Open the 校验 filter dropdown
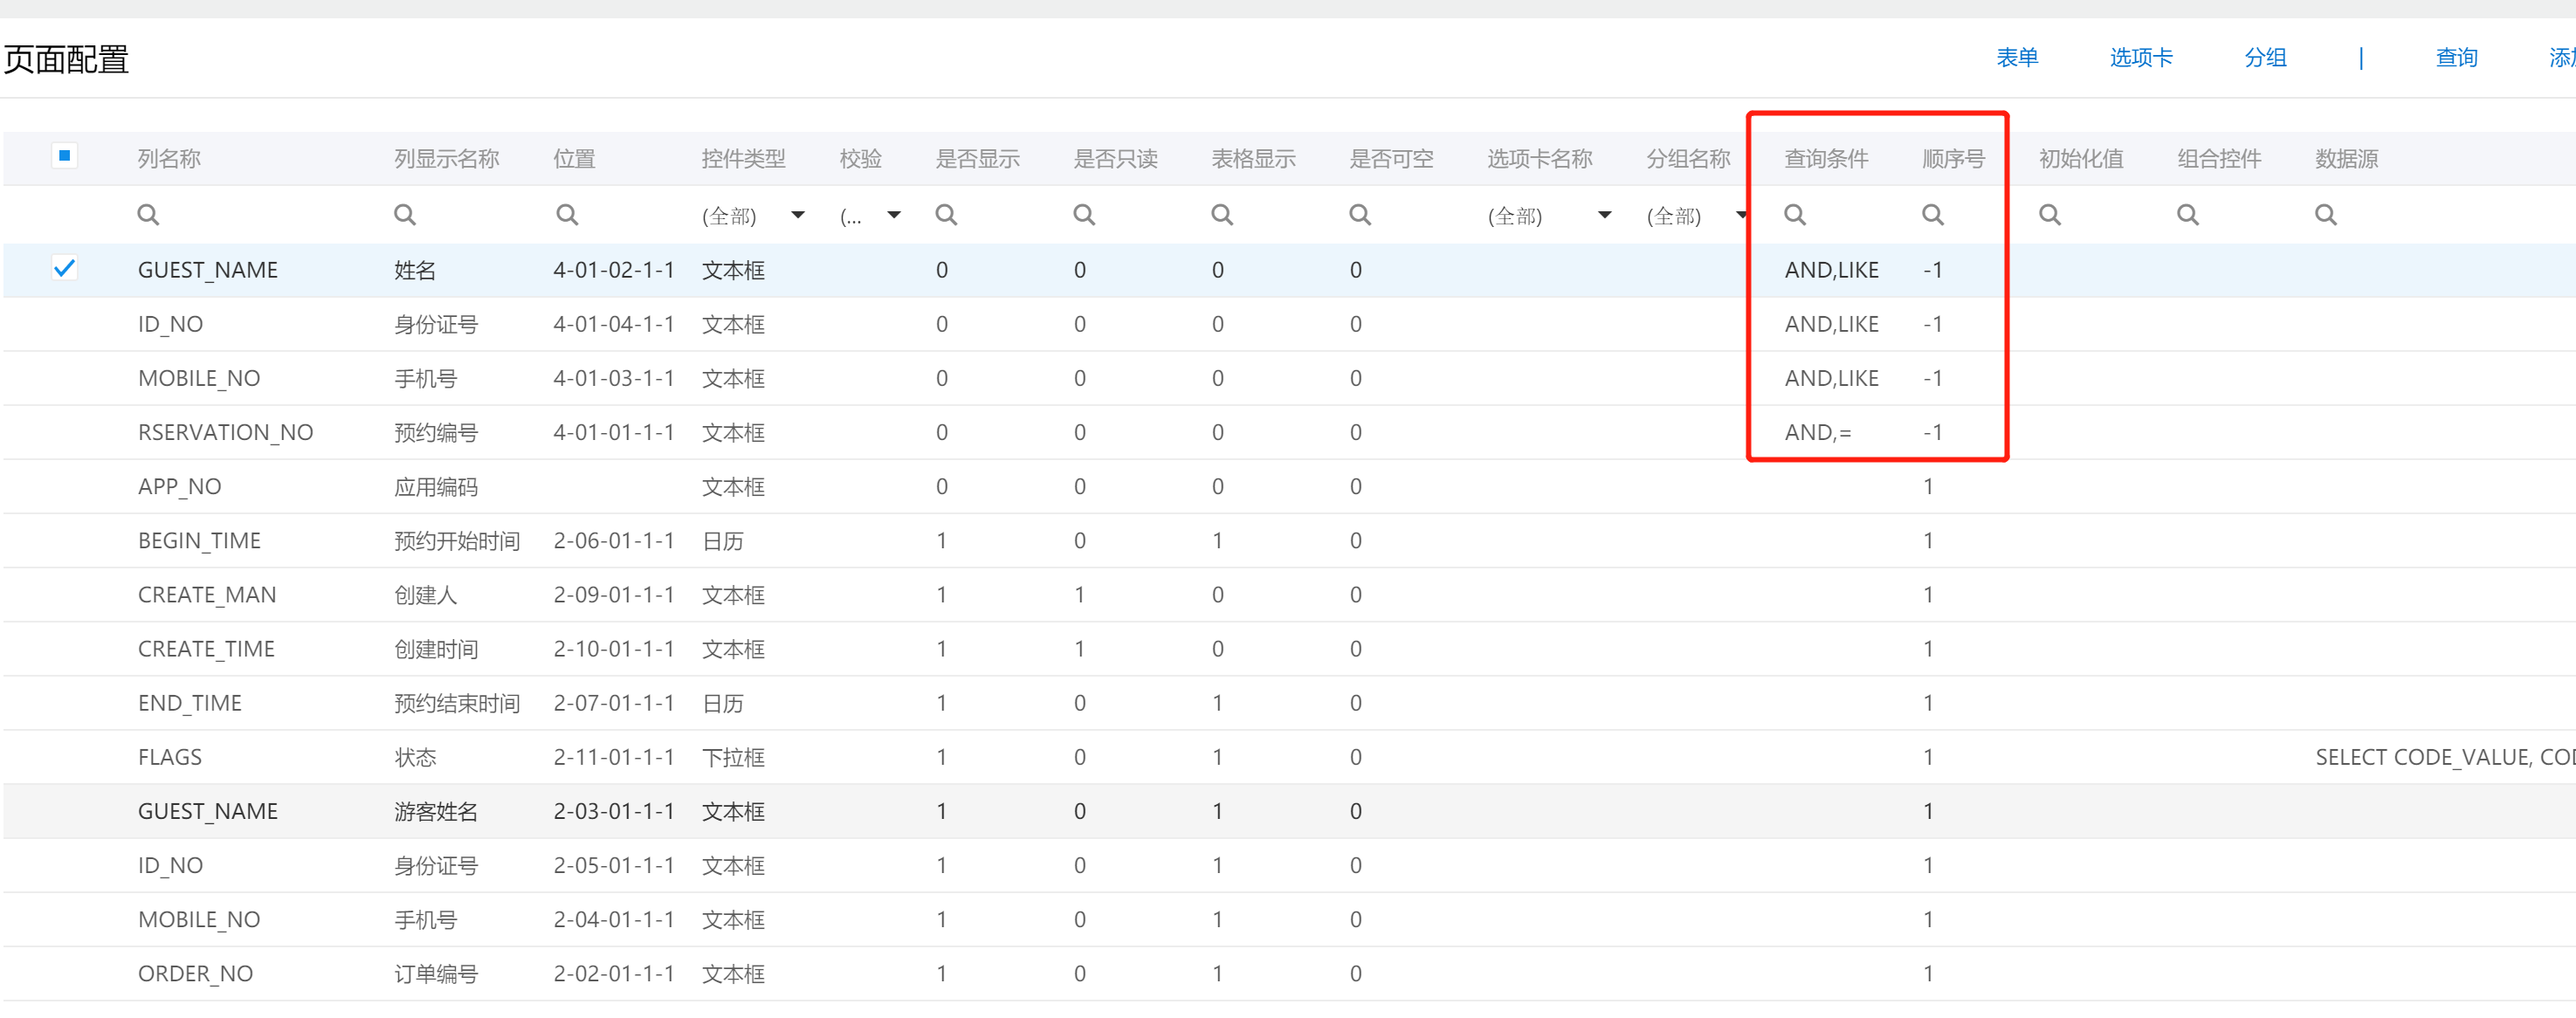 point(894,215)
